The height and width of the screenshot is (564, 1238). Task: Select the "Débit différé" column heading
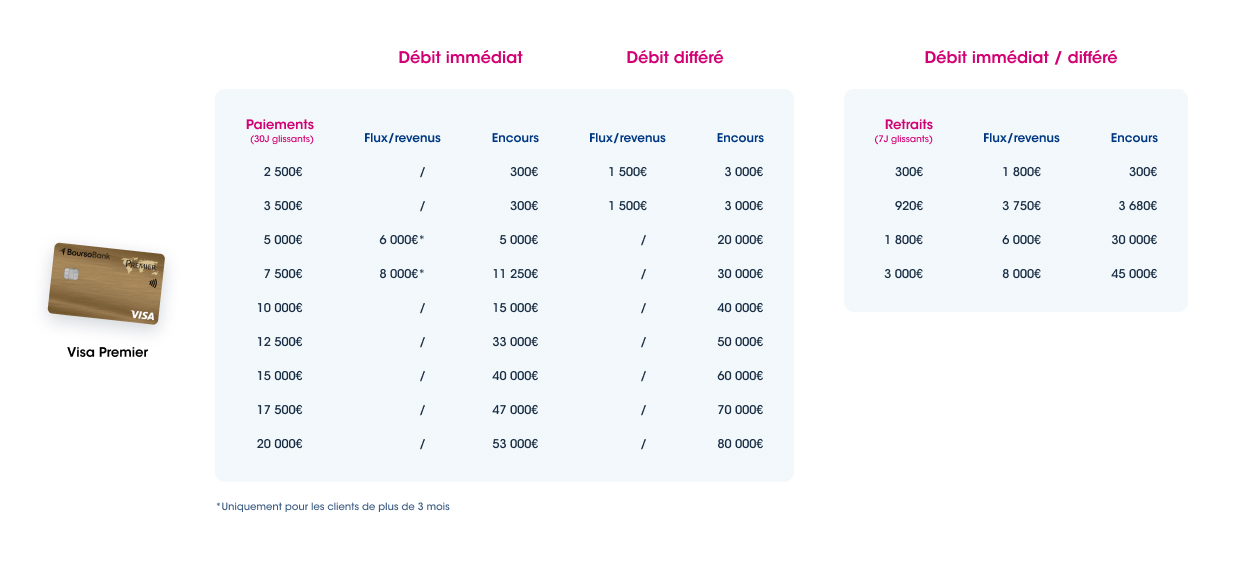click(x=674, y=58)
